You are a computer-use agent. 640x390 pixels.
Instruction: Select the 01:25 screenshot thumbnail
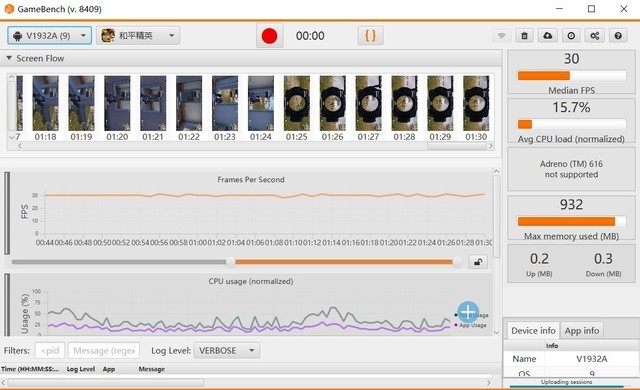pos(297,103)
